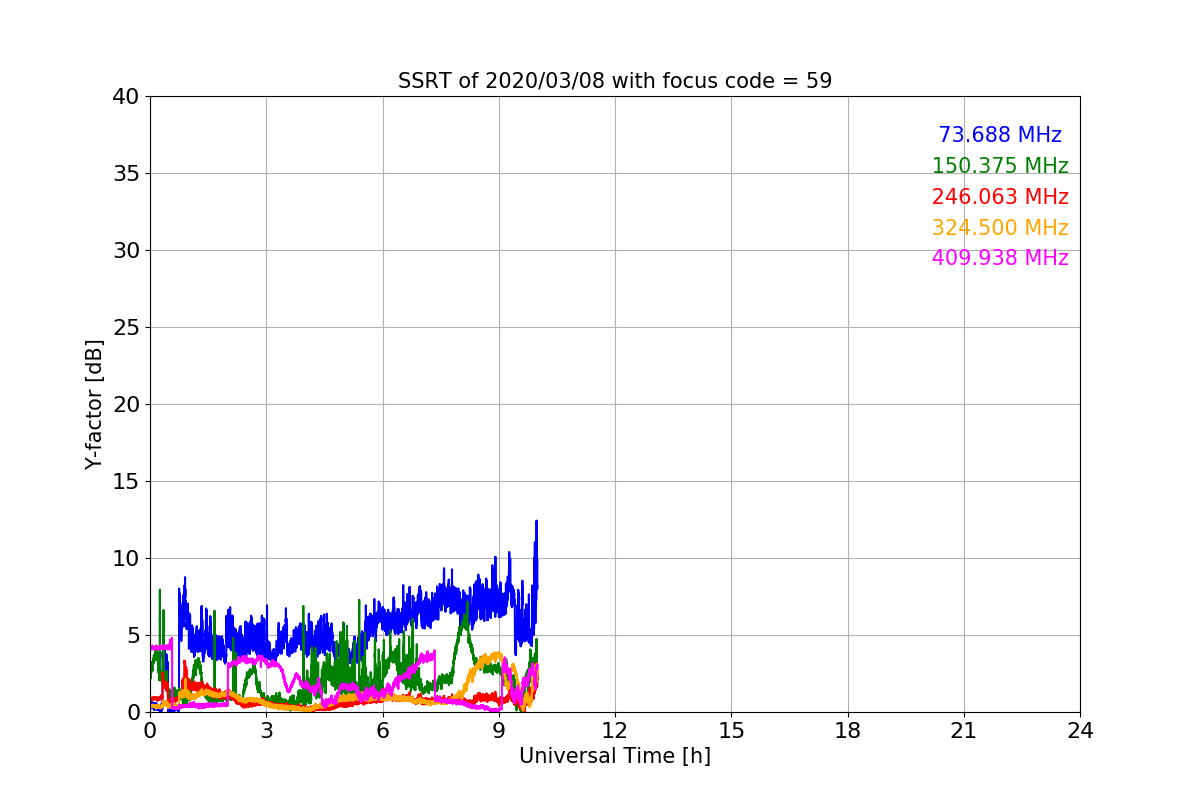Select the 73.688 MHz legend label
The height and width of the screenshot is (800, 1200).
1000,135
